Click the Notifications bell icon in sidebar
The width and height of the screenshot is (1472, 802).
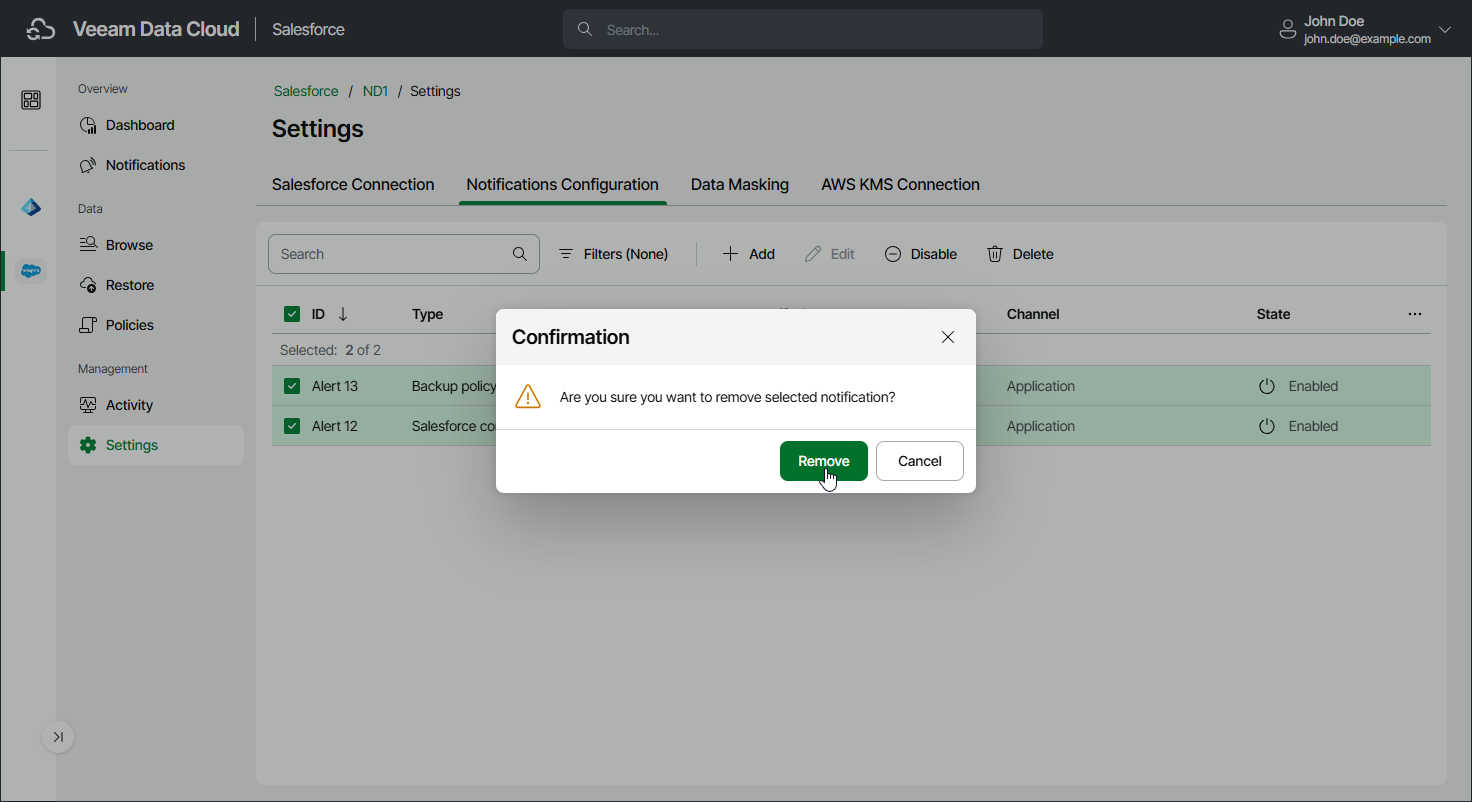coord(88,165)
